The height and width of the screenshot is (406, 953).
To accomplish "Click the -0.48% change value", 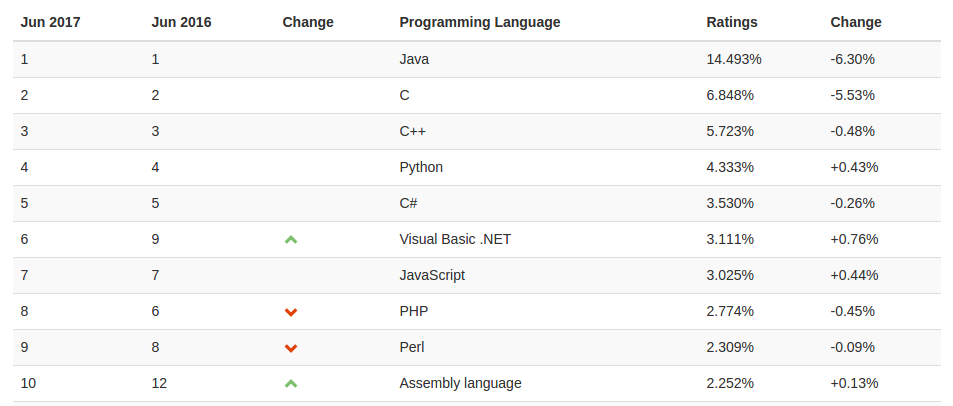I will [x=853, y=131].
